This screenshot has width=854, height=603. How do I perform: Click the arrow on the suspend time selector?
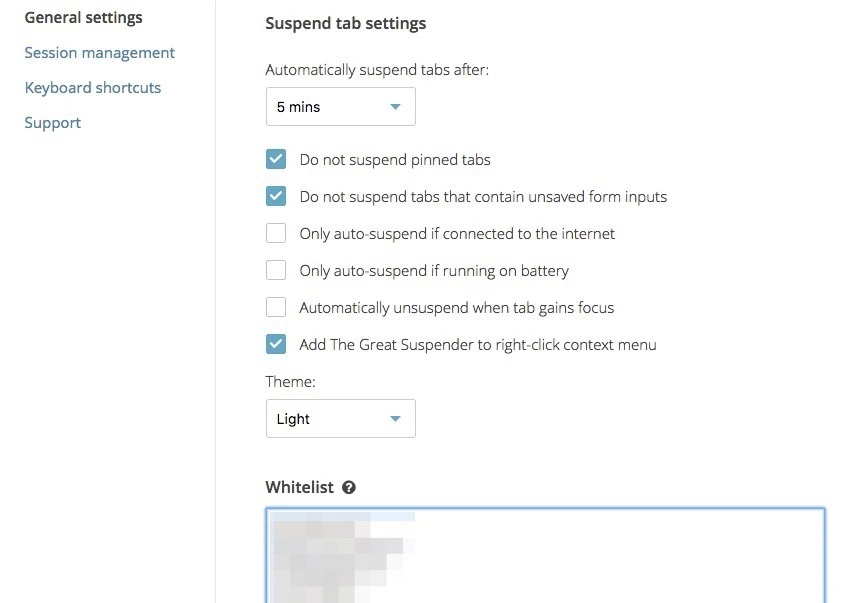click(x=395, y=107)
